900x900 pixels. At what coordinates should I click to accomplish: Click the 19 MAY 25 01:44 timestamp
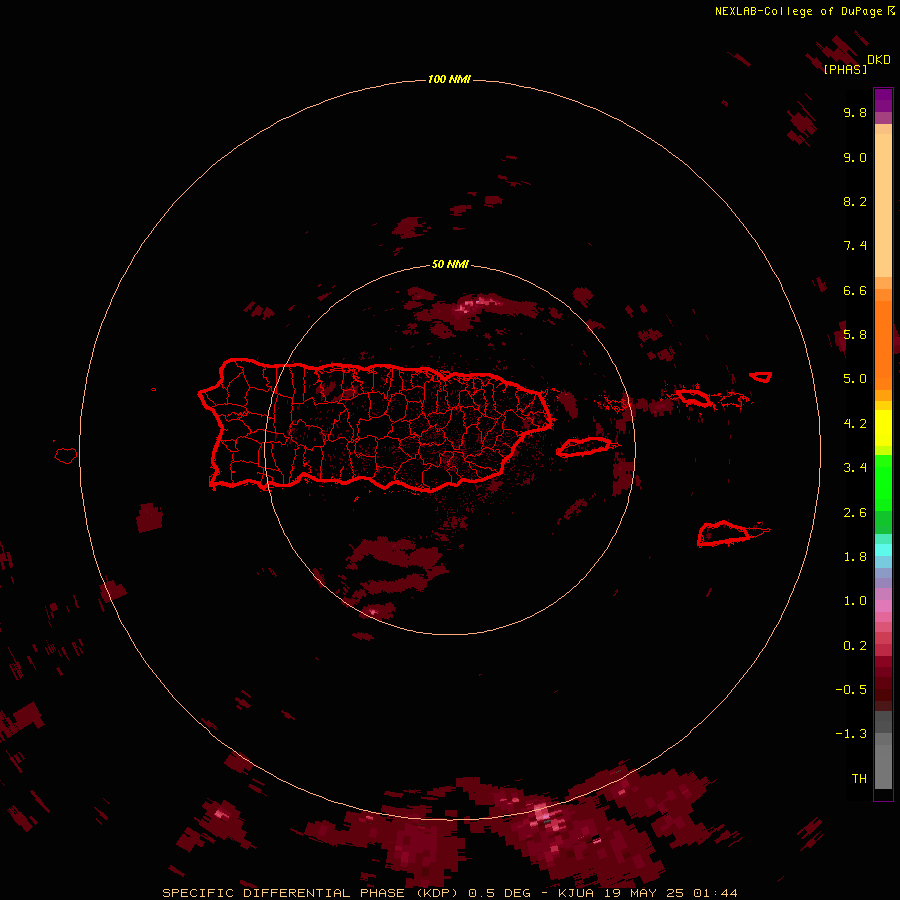click(x=670, y=893)
